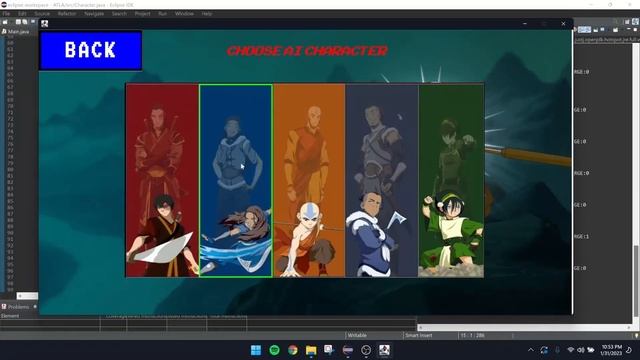The image size is (640, 360).
Task: Open Eclipse IDE from the taskbar
Action: (348, 350)
